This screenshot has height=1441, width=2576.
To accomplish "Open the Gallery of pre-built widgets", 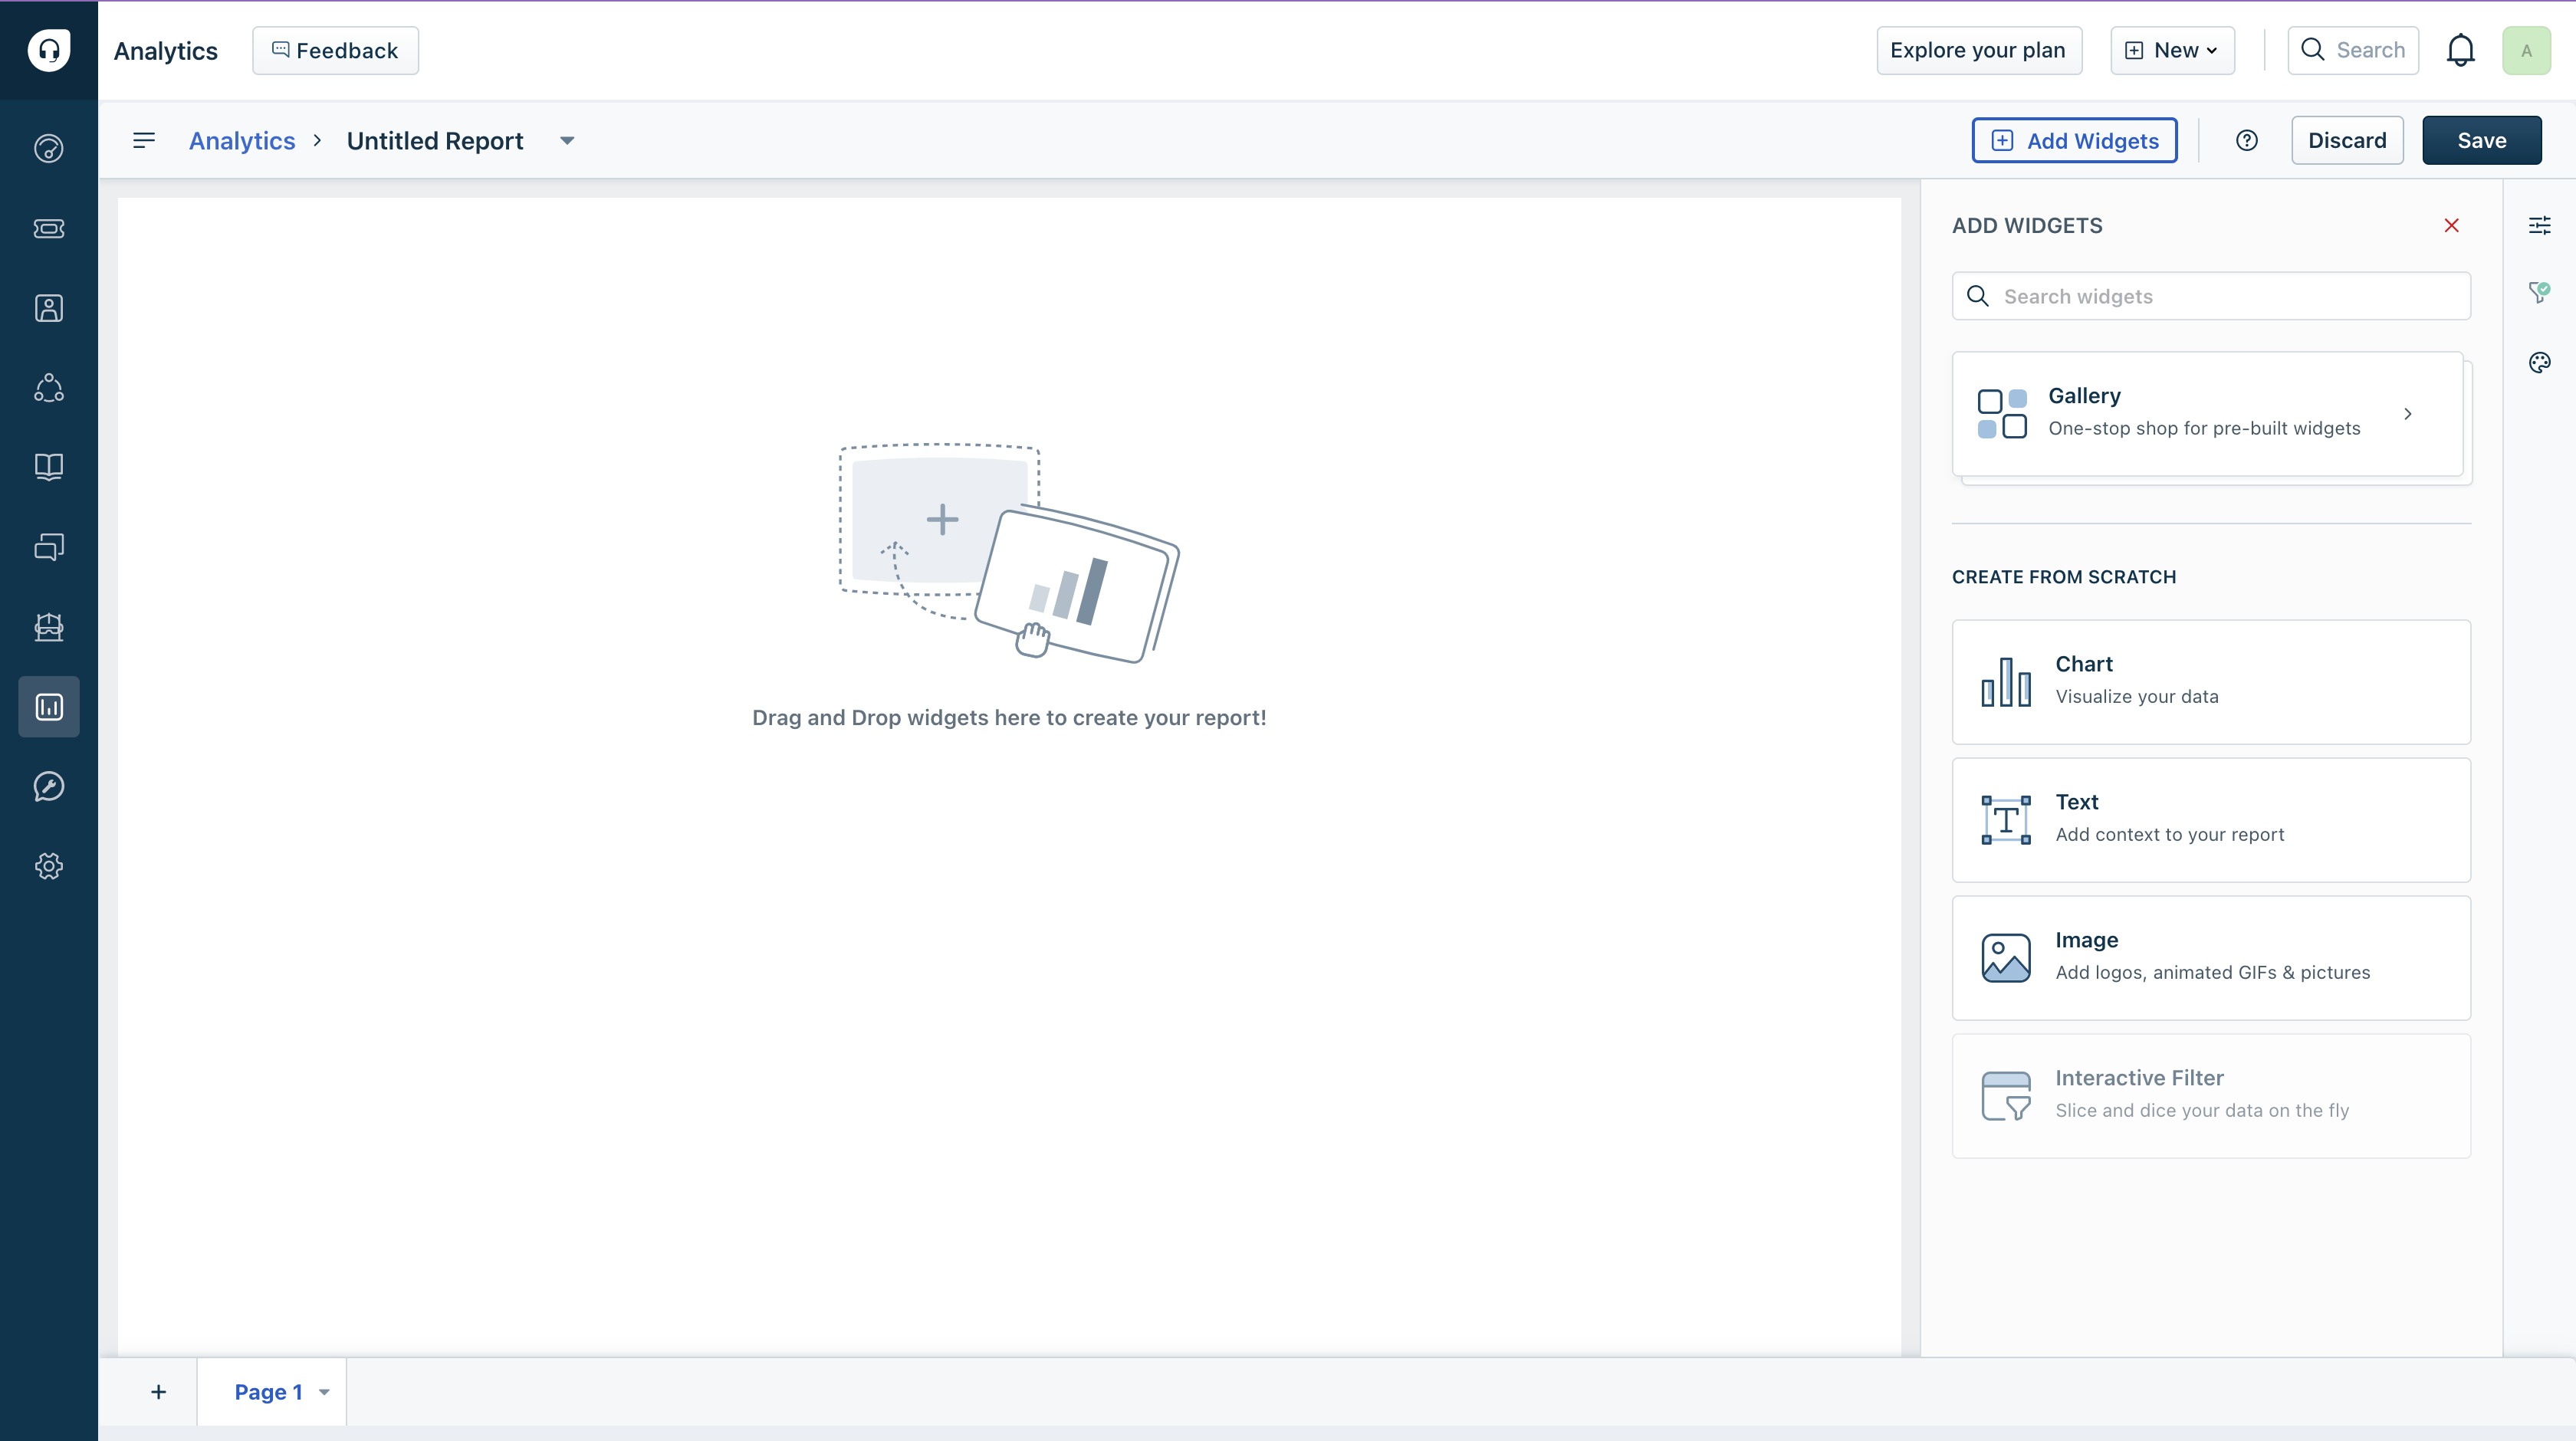I will click(2207, 413).
